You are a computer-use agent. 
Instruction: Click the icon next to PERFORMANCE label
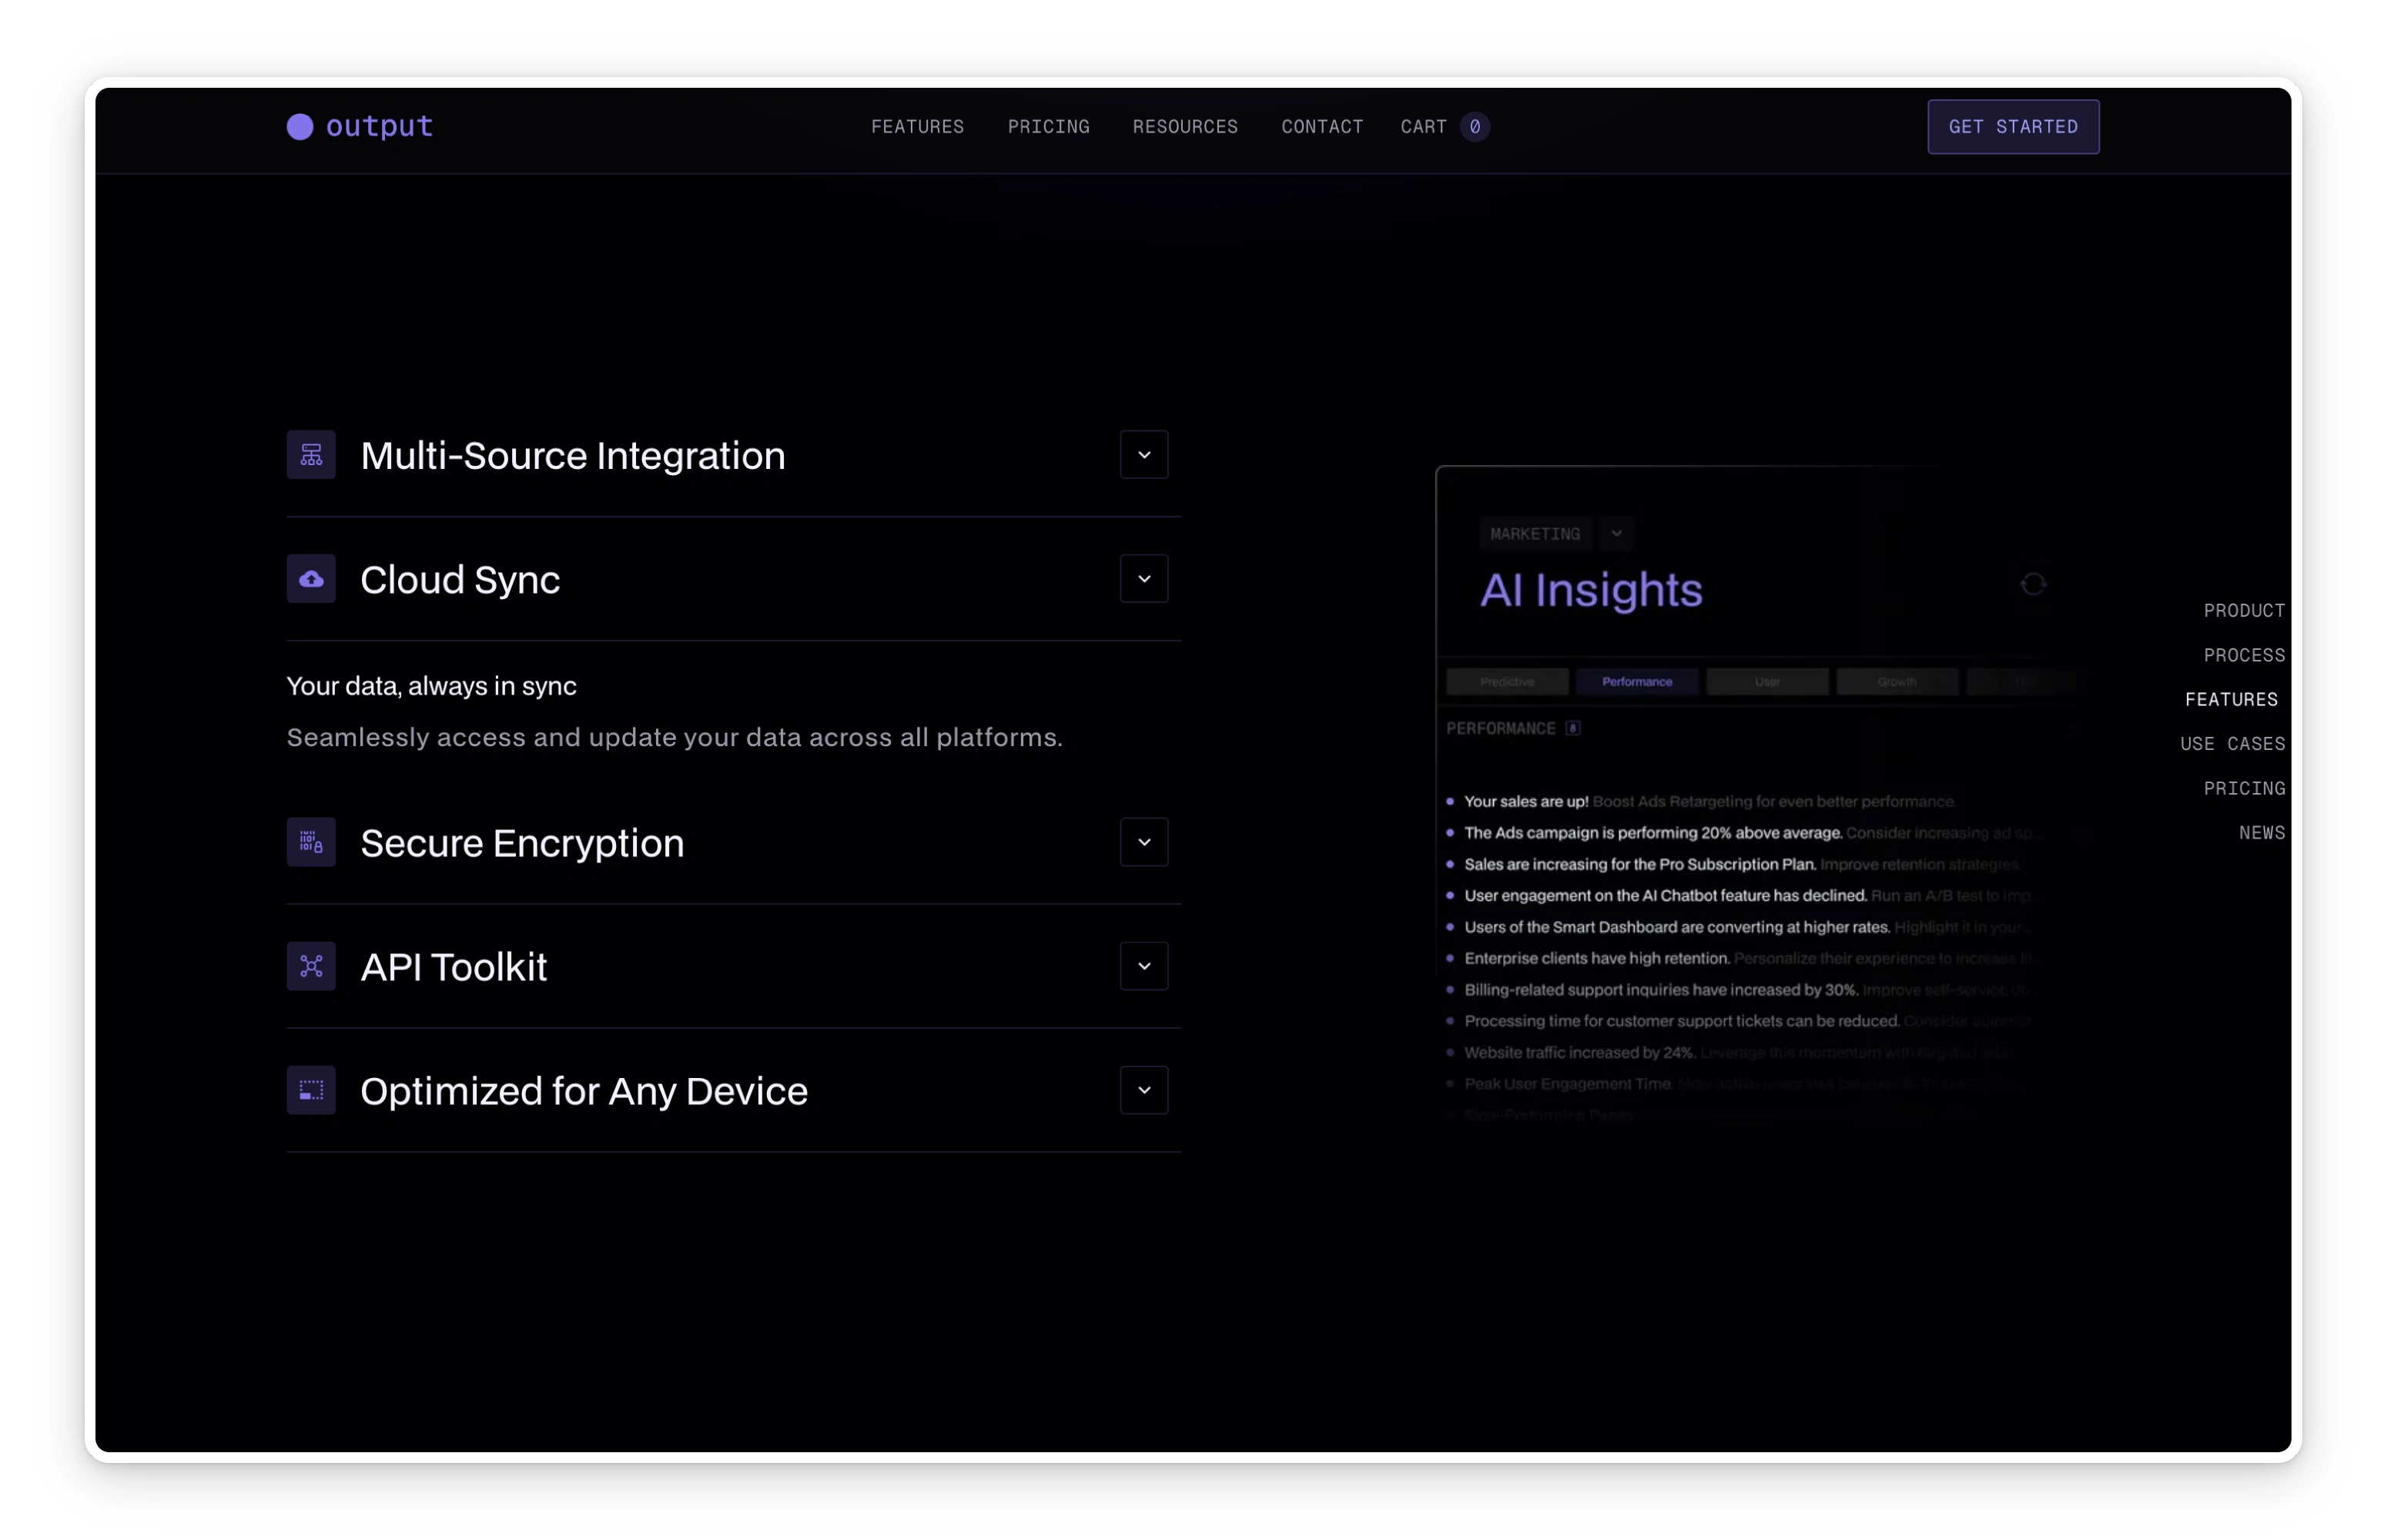click(1573, 728)
